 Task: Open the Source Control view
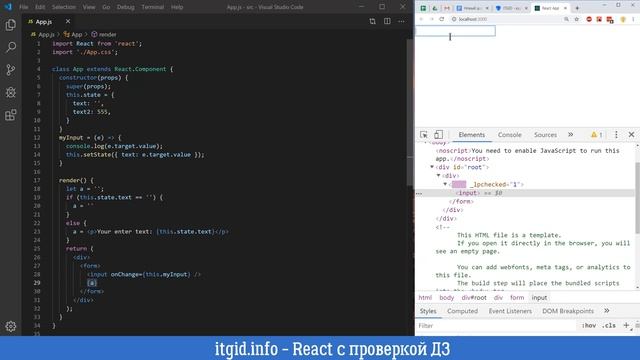[x=11, y=70]
